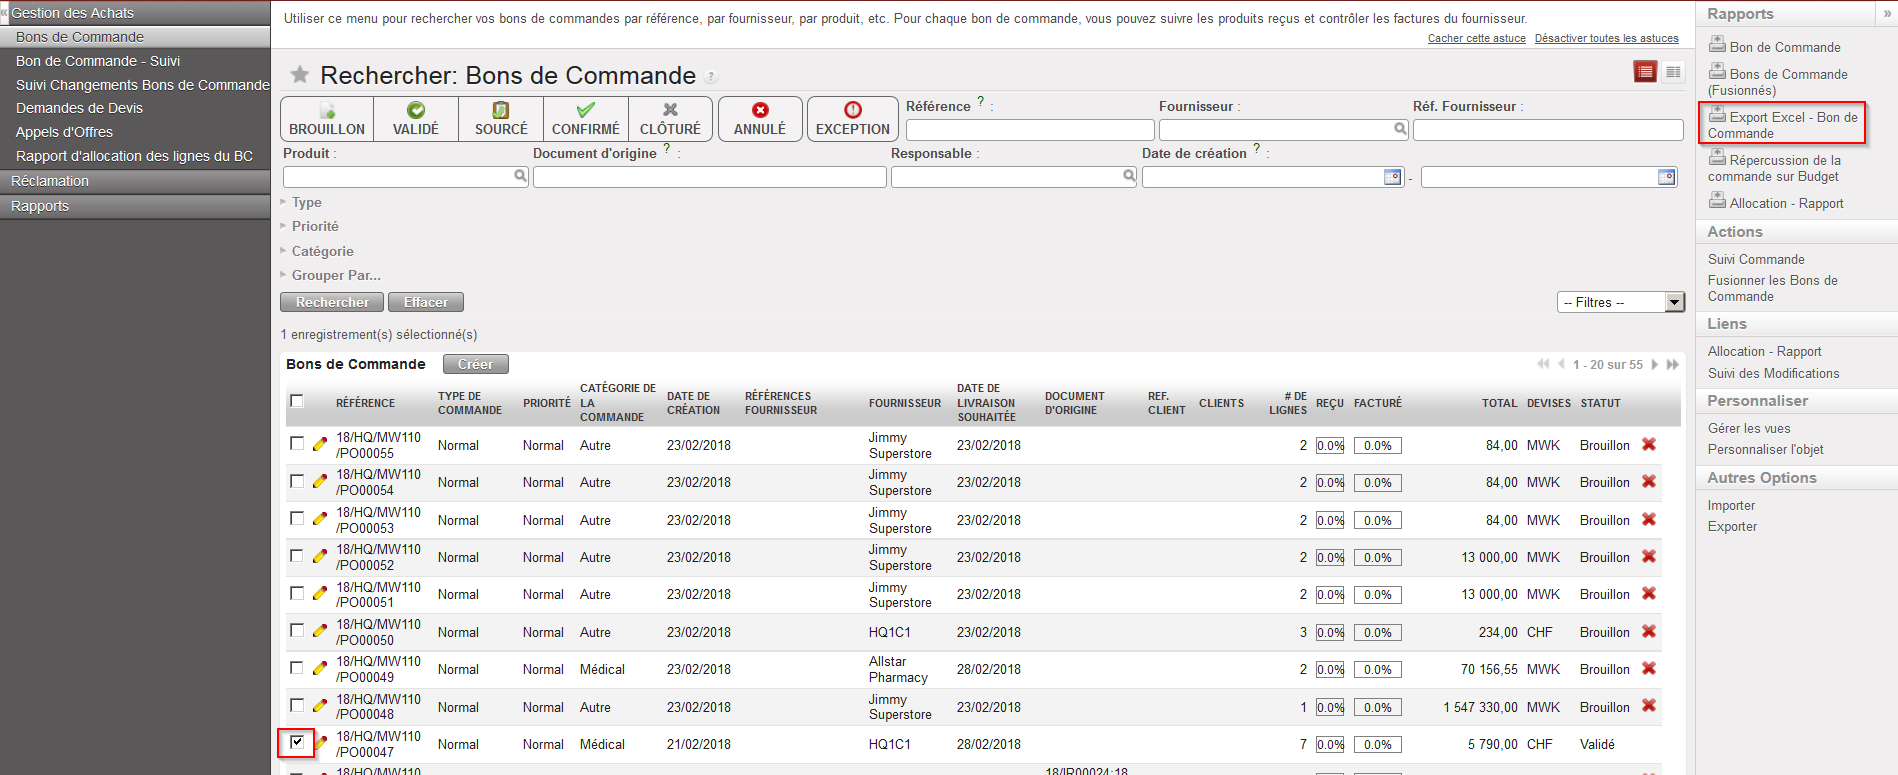Click into the Référence input field
The height and width of the screenshot is (775, 1898).
pyautogui.click(x=1029, y=130)
